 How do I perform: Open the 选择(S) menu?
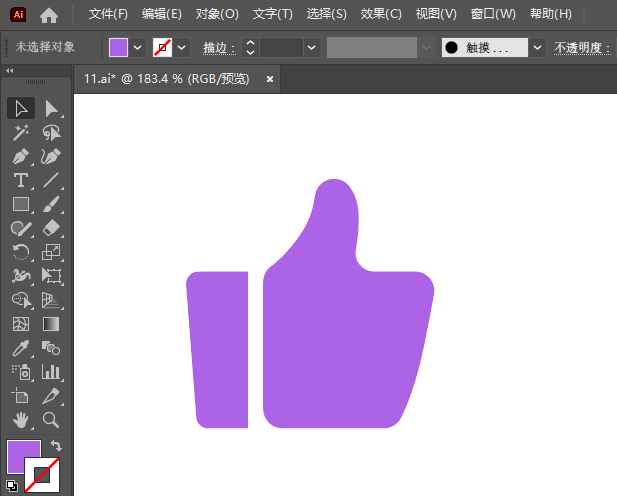pos(327,14)
